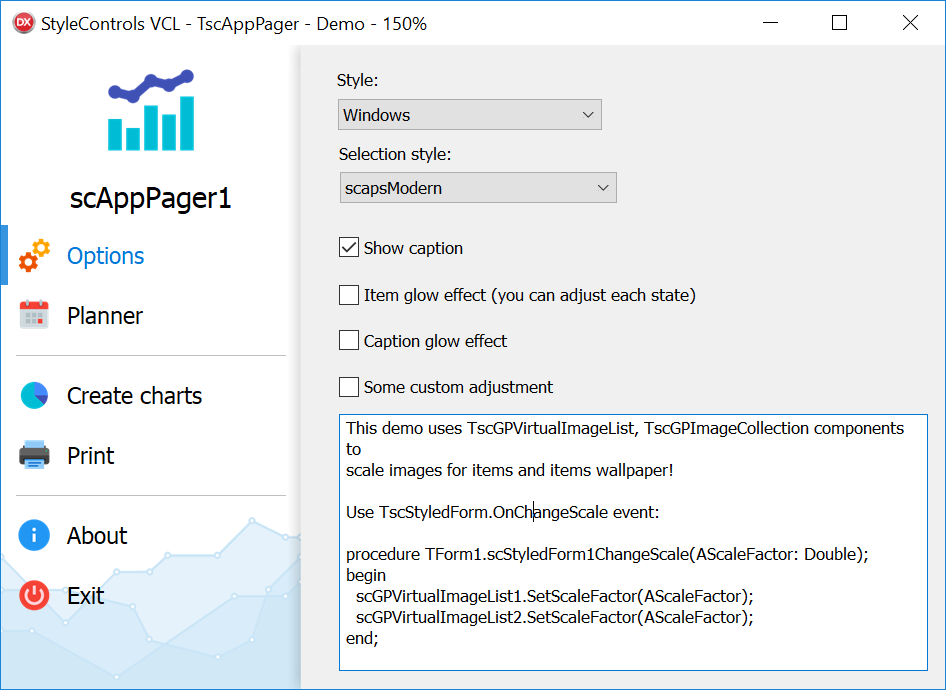Open the Style dropdown showing Windows
The width and height of the screenshot is (946, 690).
point(469,115)
